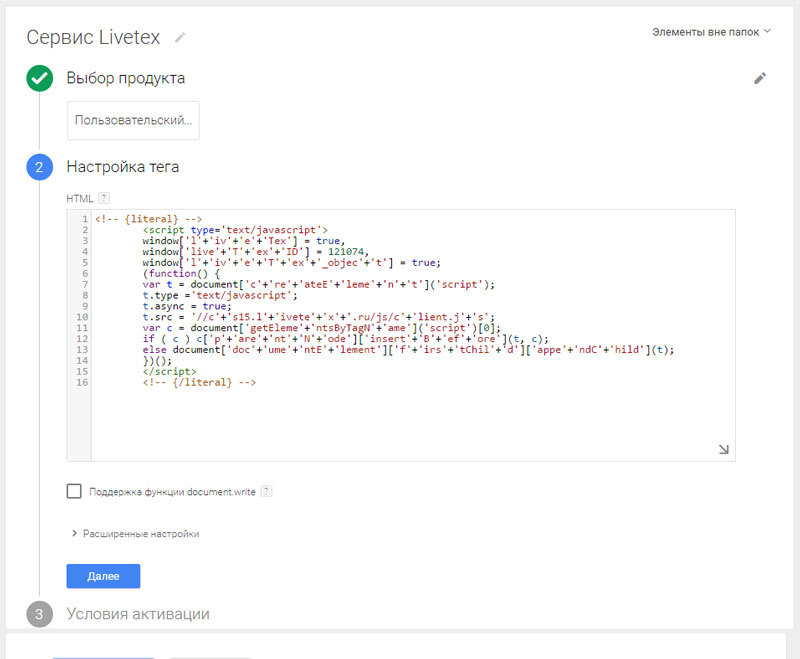800x659 pixels.
Task: Click the Выбор продукта step heading
Action: tap(126, 78)
